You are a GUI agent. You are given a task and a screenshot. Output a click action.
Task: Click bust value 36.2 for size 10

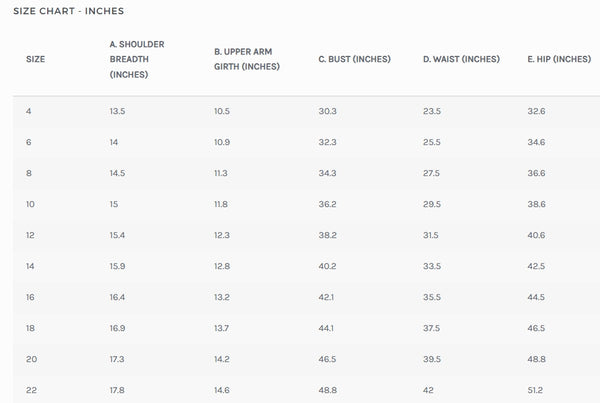(328, 204)
